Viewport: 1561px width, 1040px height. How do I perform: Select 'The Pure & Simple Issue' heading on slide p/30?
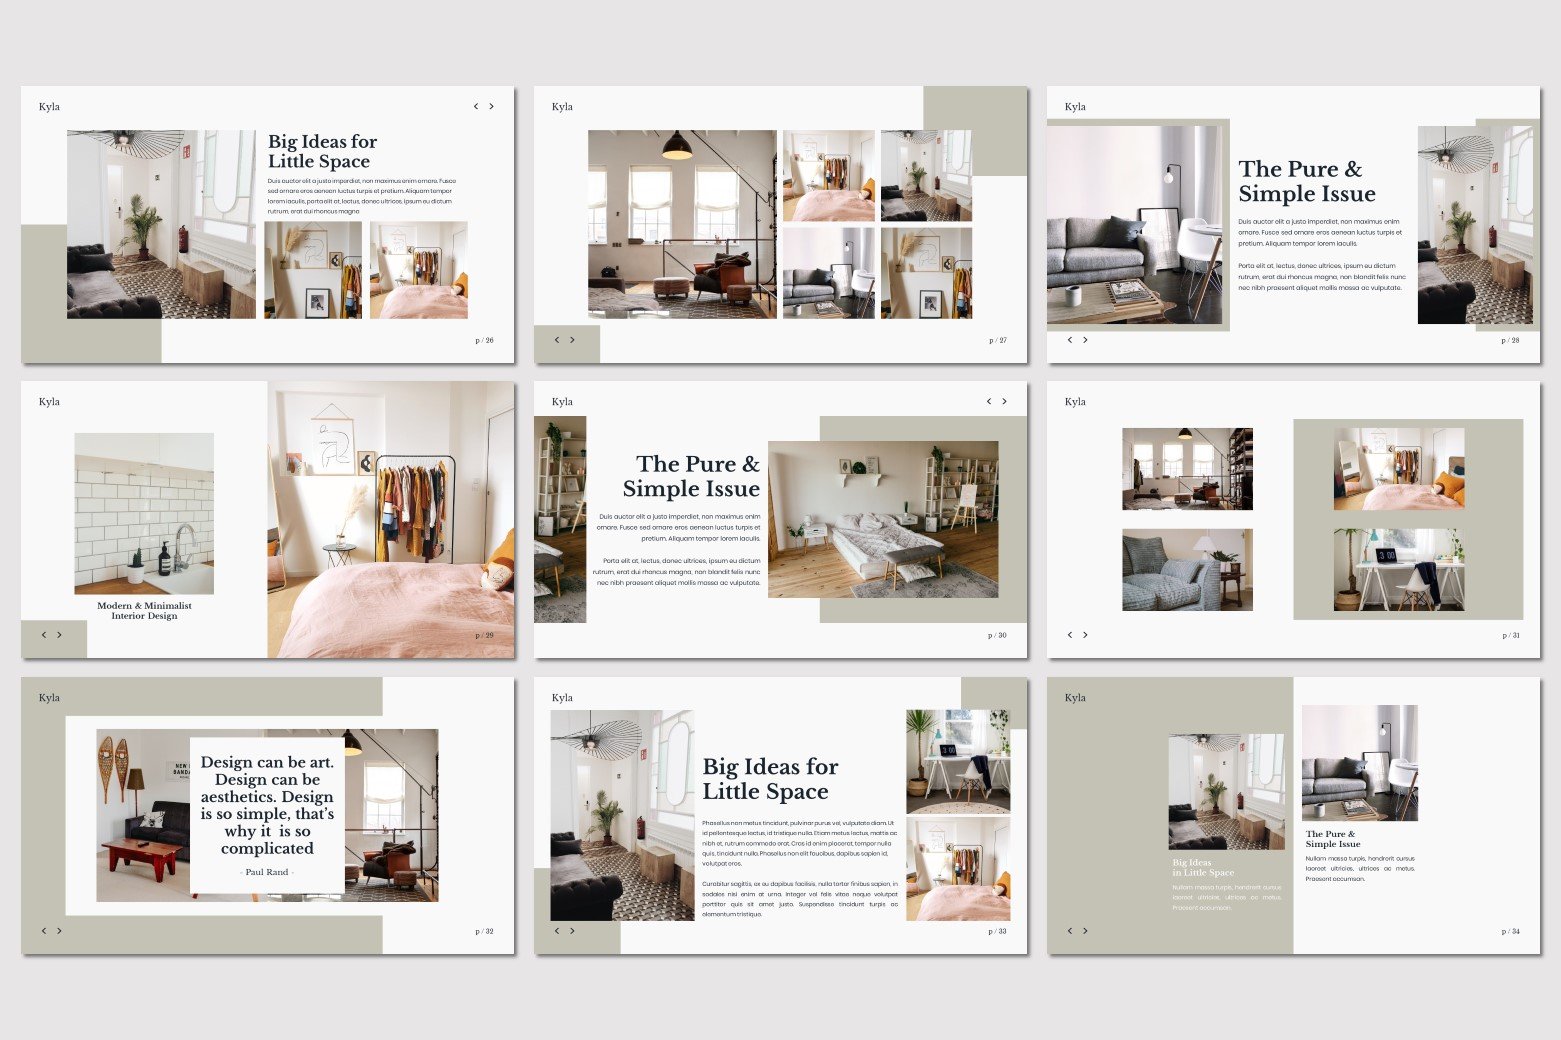[691, 476]
